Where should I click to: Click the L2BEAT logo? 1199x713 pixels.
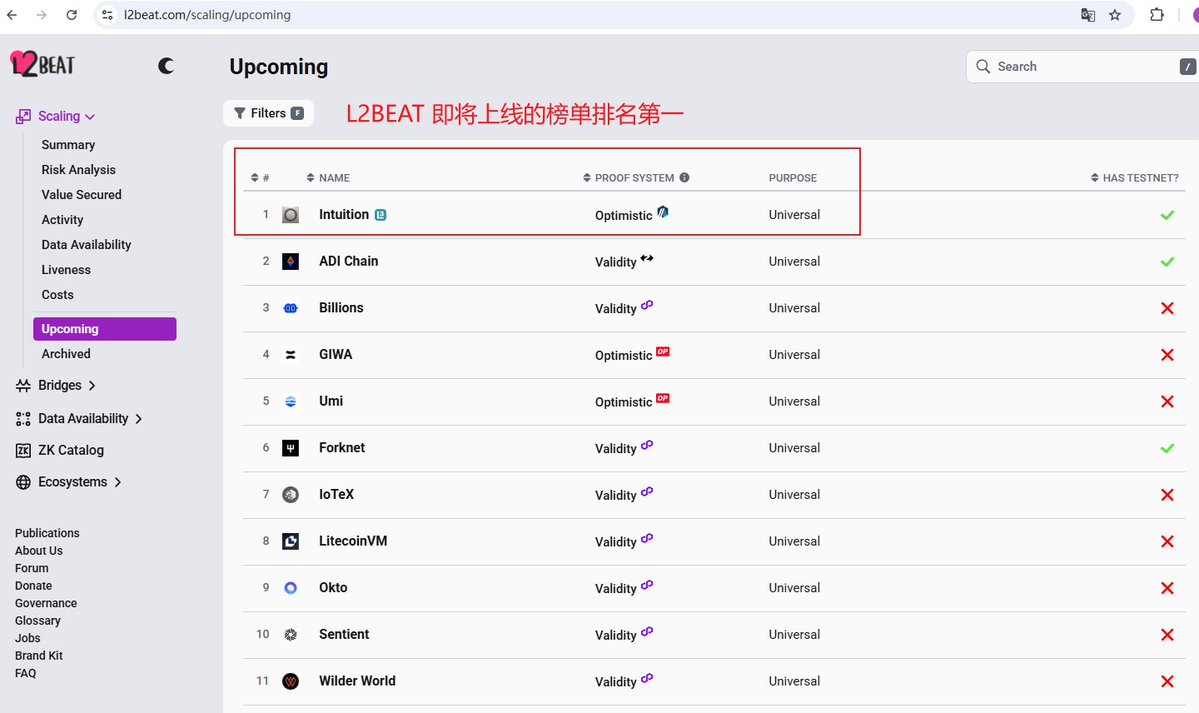pos(43,64)
